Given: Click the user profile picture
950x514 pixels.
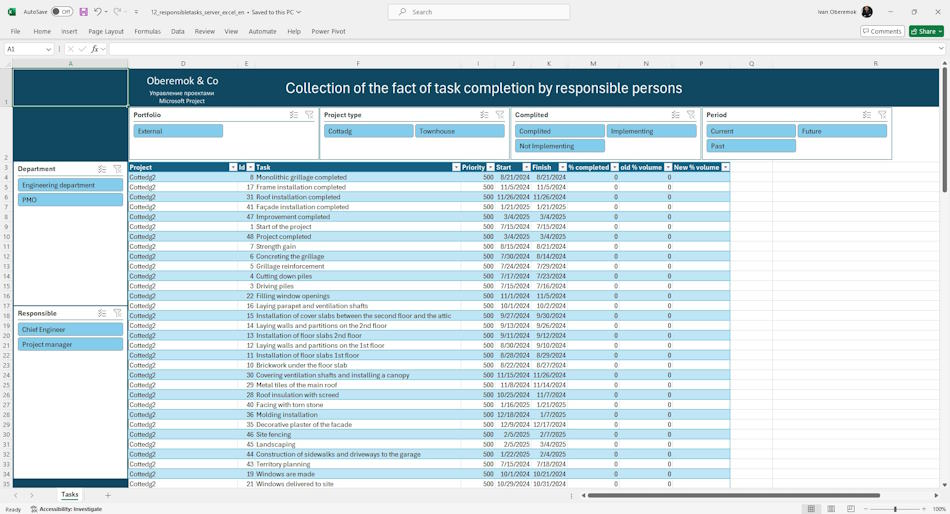Looking at the screenshot, I should (867, 12).
